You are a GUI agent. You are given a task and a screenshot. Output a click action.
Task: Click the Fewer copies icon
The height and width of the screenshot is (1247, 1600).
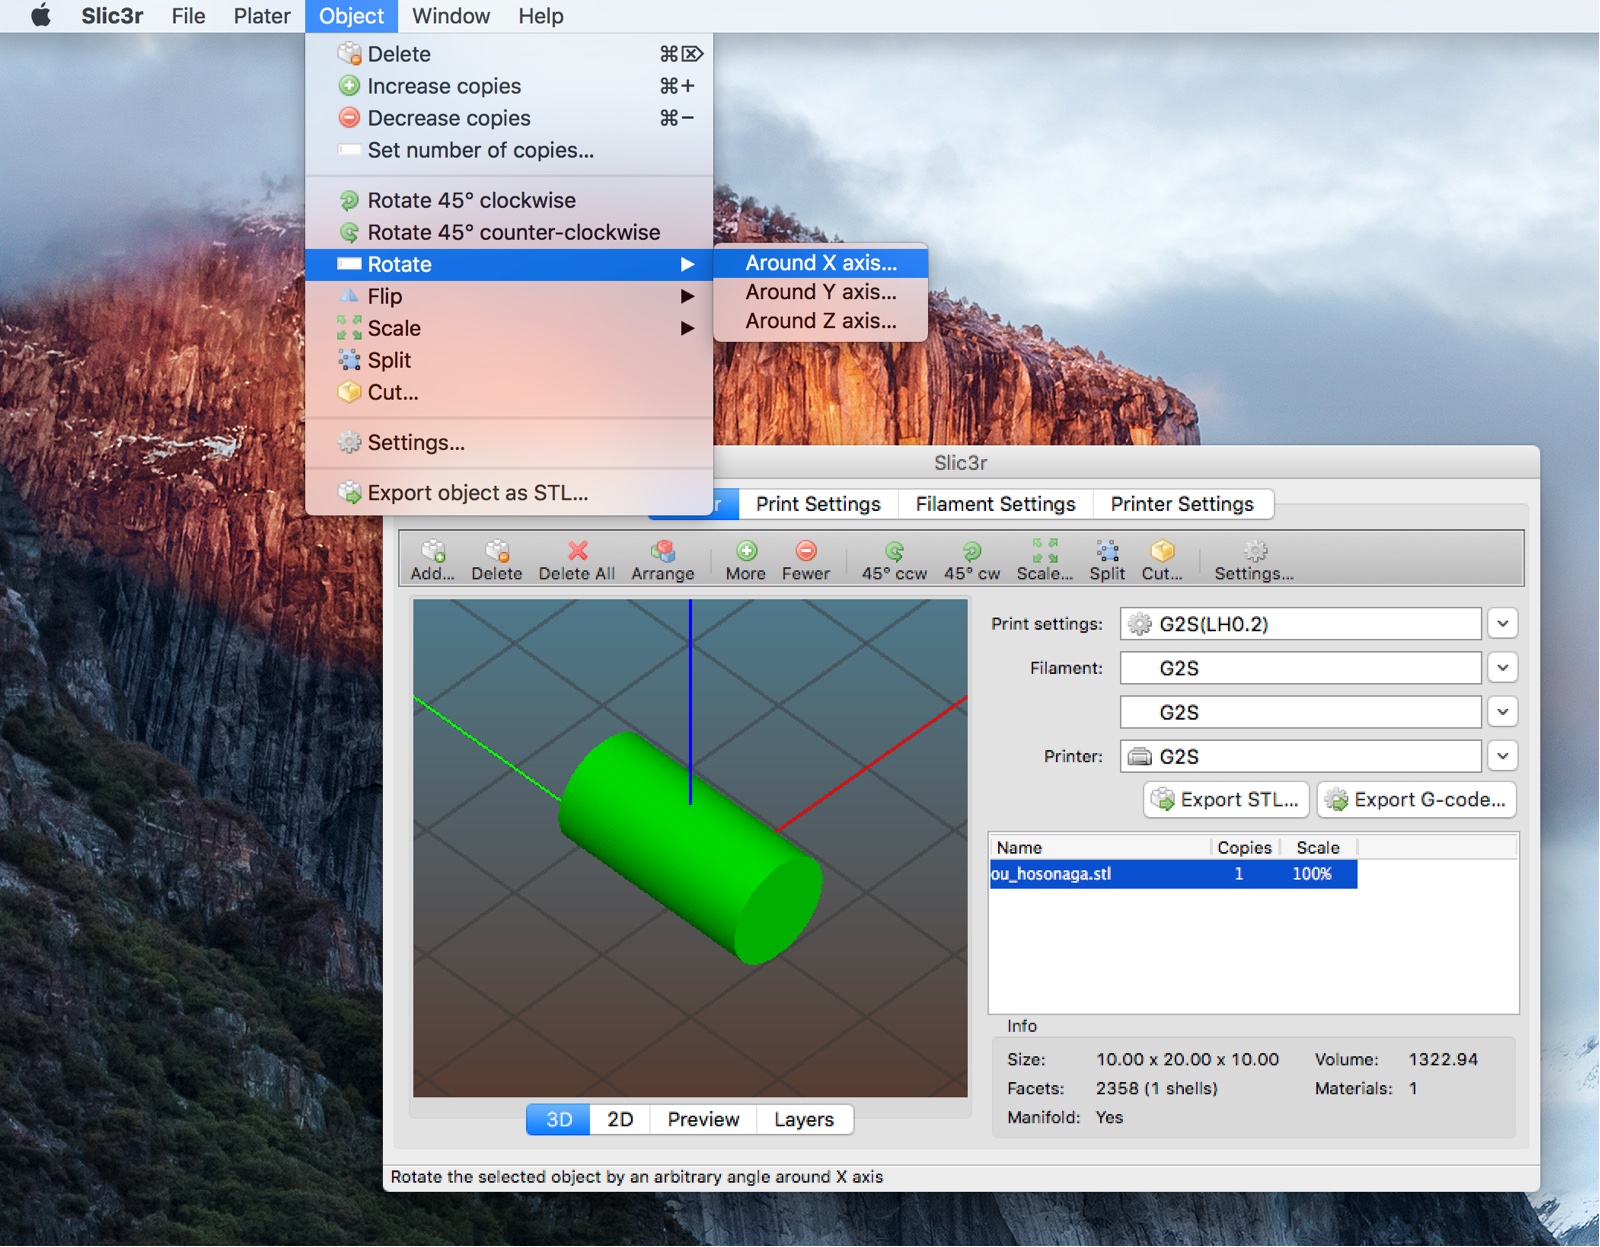coord(805,559)
